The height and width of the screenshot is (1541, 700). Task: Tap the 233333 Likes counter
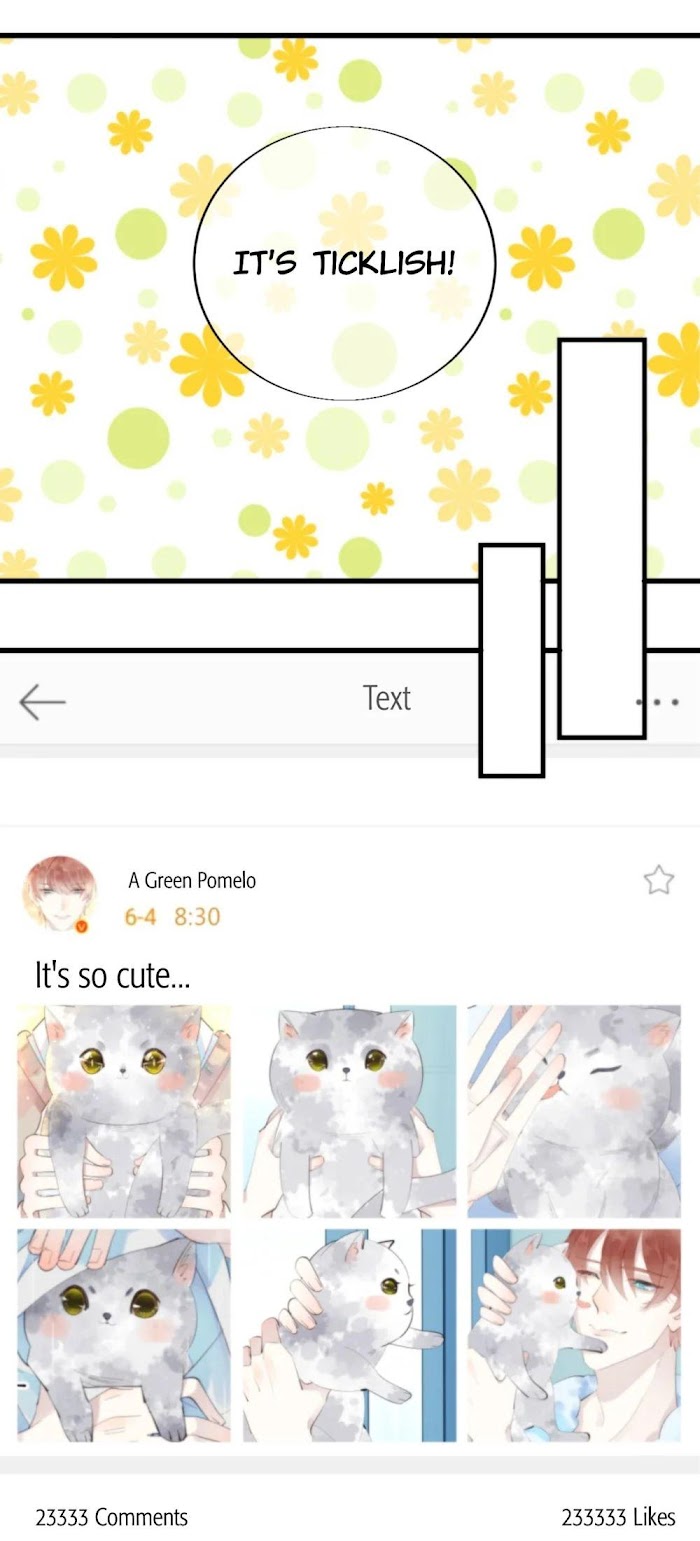618,1517
